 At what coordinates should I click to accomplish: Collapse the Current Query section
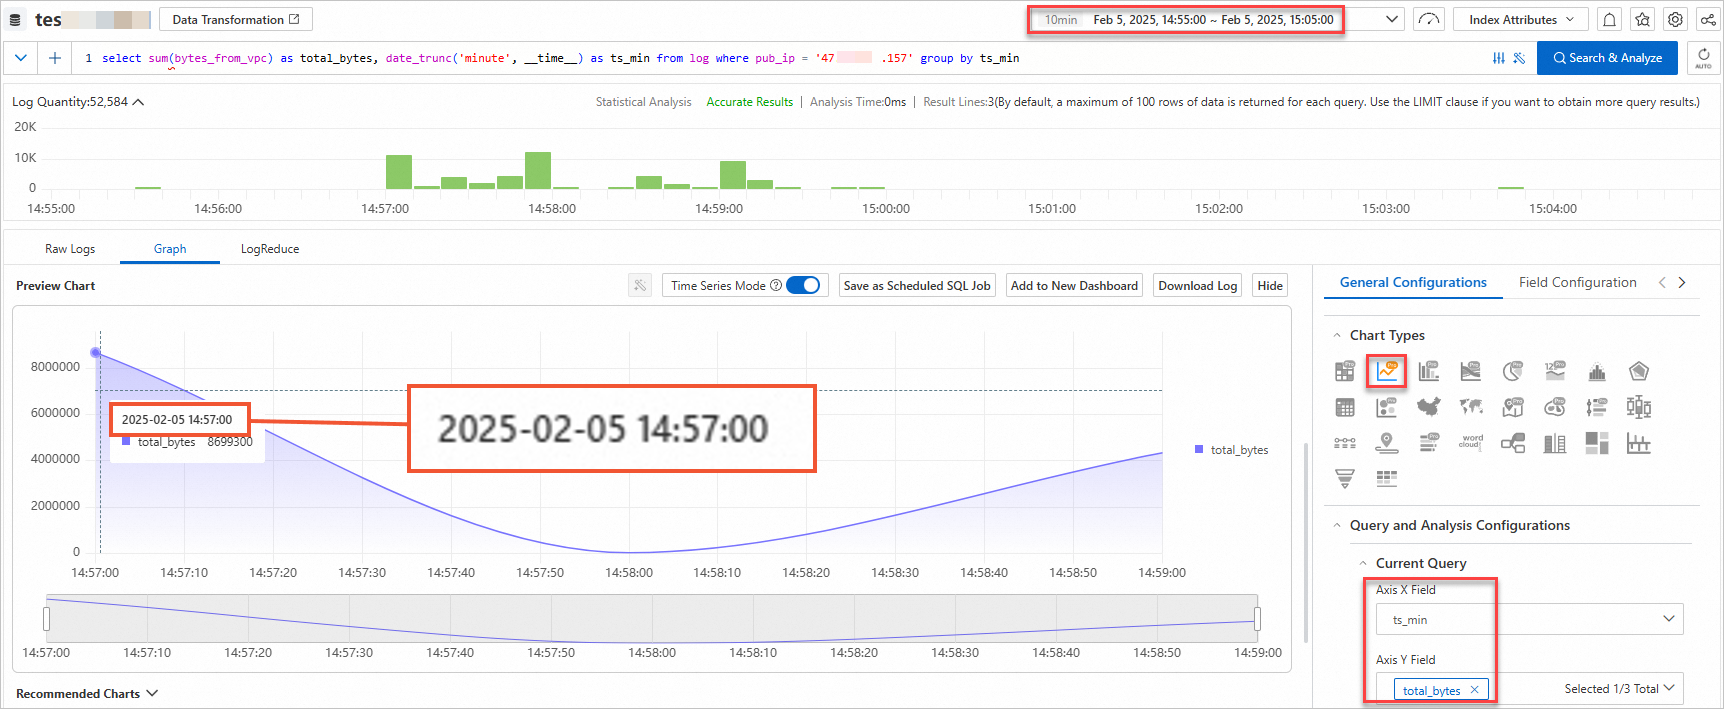coord(1364,563)
